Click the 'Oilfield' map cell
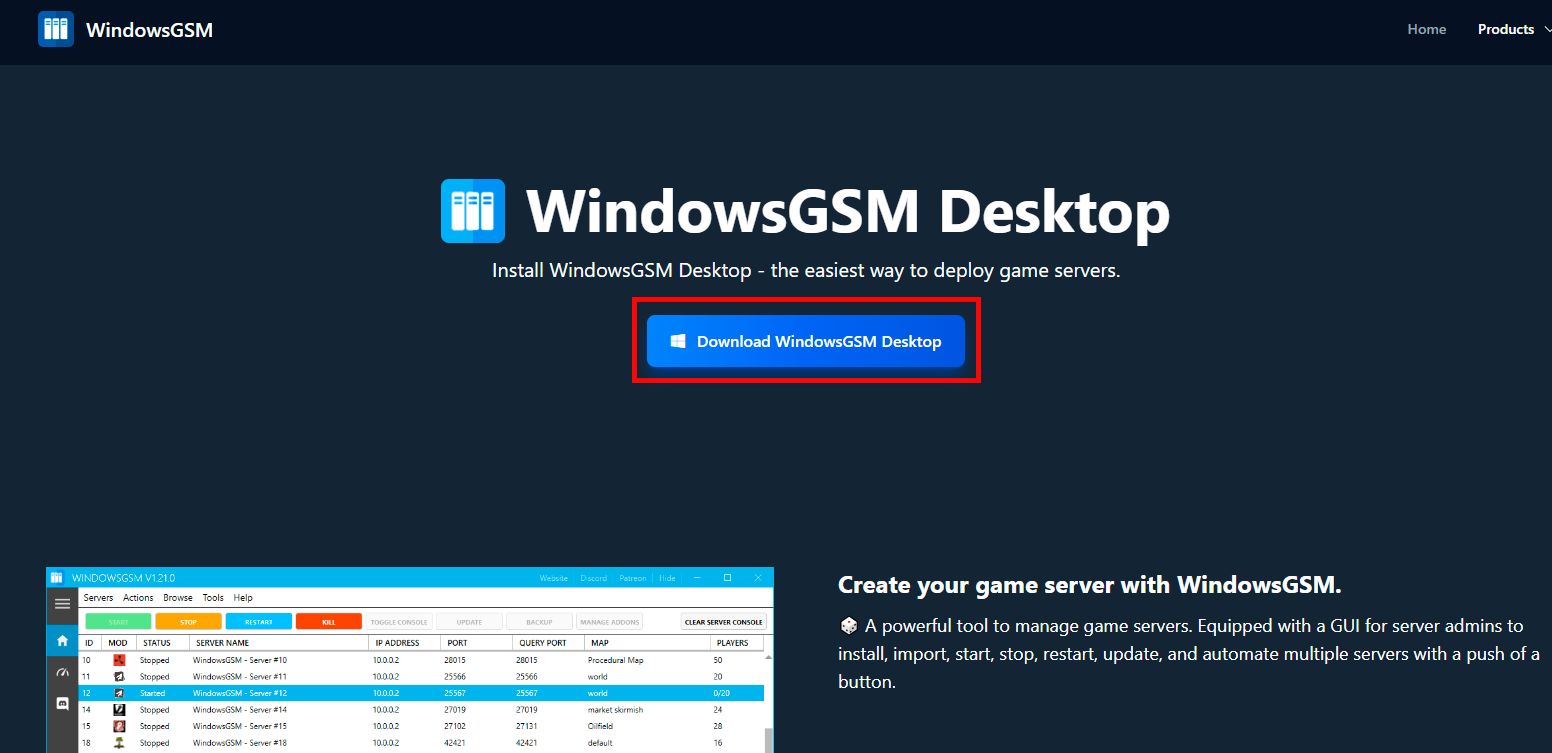The height and width of the screenshot is (753, 1552). pyautogui.click(x=602, y=726)
